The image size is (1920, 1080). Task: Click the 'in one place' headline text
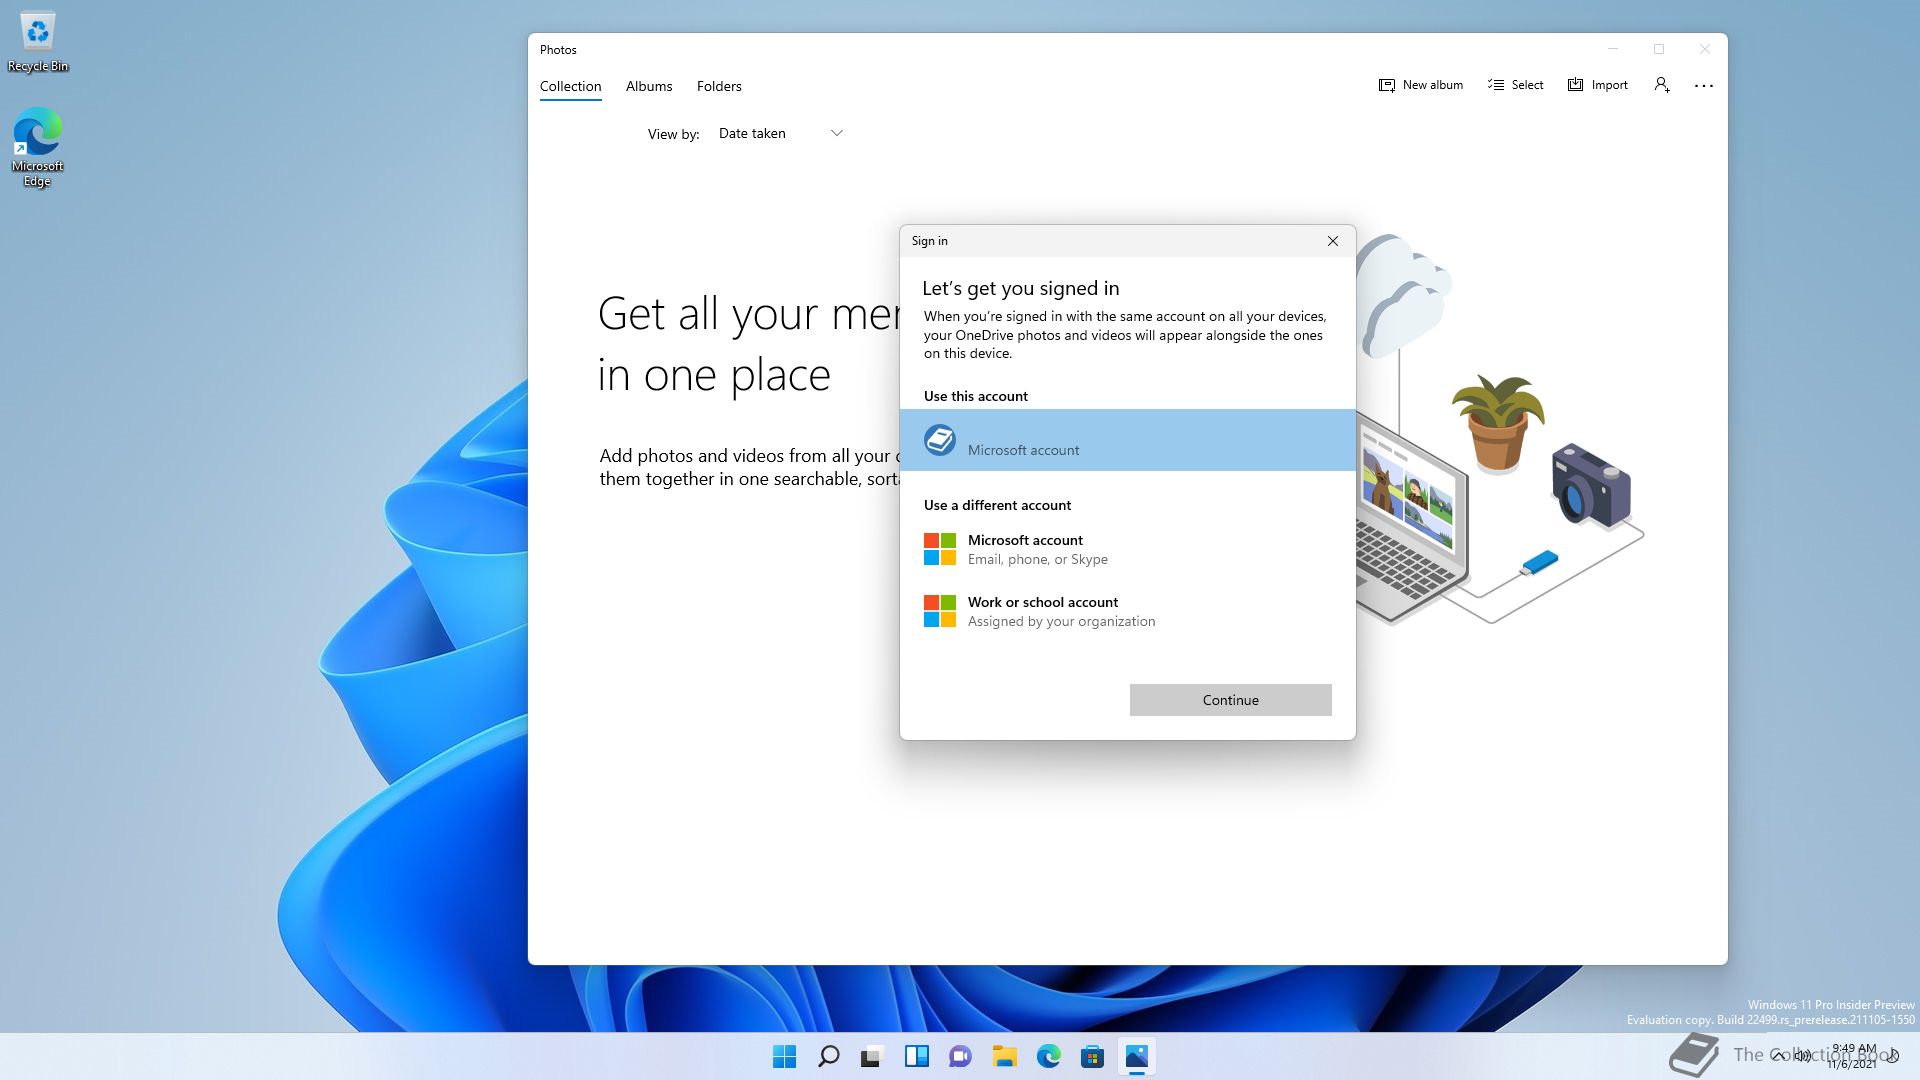coord(714,376)
